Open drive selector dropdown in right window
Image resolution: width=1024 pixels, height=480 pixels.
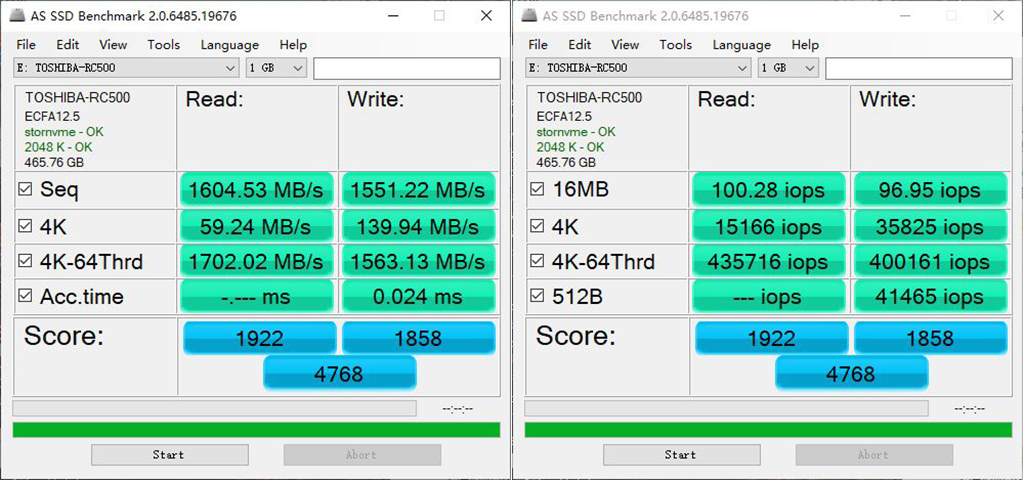[638, 68]
